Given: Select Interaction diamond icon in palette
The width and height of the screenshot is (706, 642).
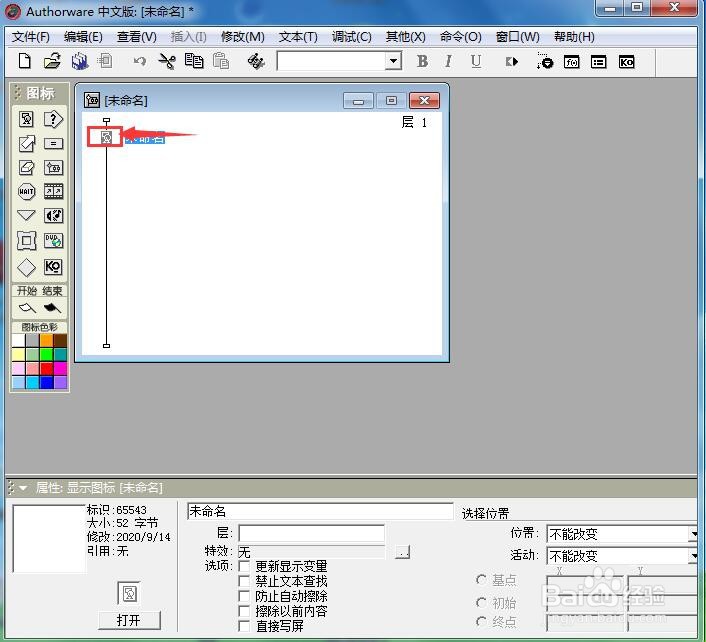Looking at the screenshot, I should [x=27, y=267].
